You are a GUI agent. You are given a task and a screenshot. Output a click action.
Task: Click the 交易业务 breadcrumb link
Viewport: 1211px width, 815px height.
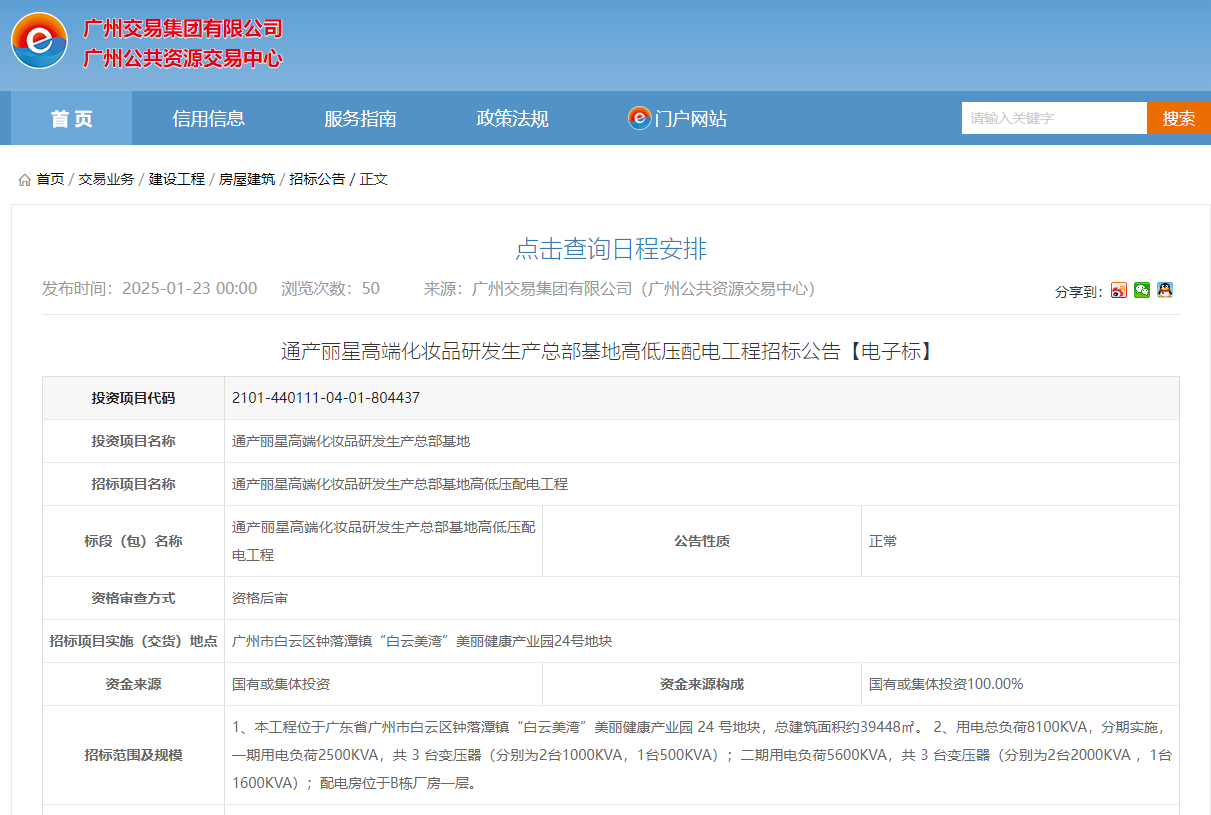pos(105,179)
